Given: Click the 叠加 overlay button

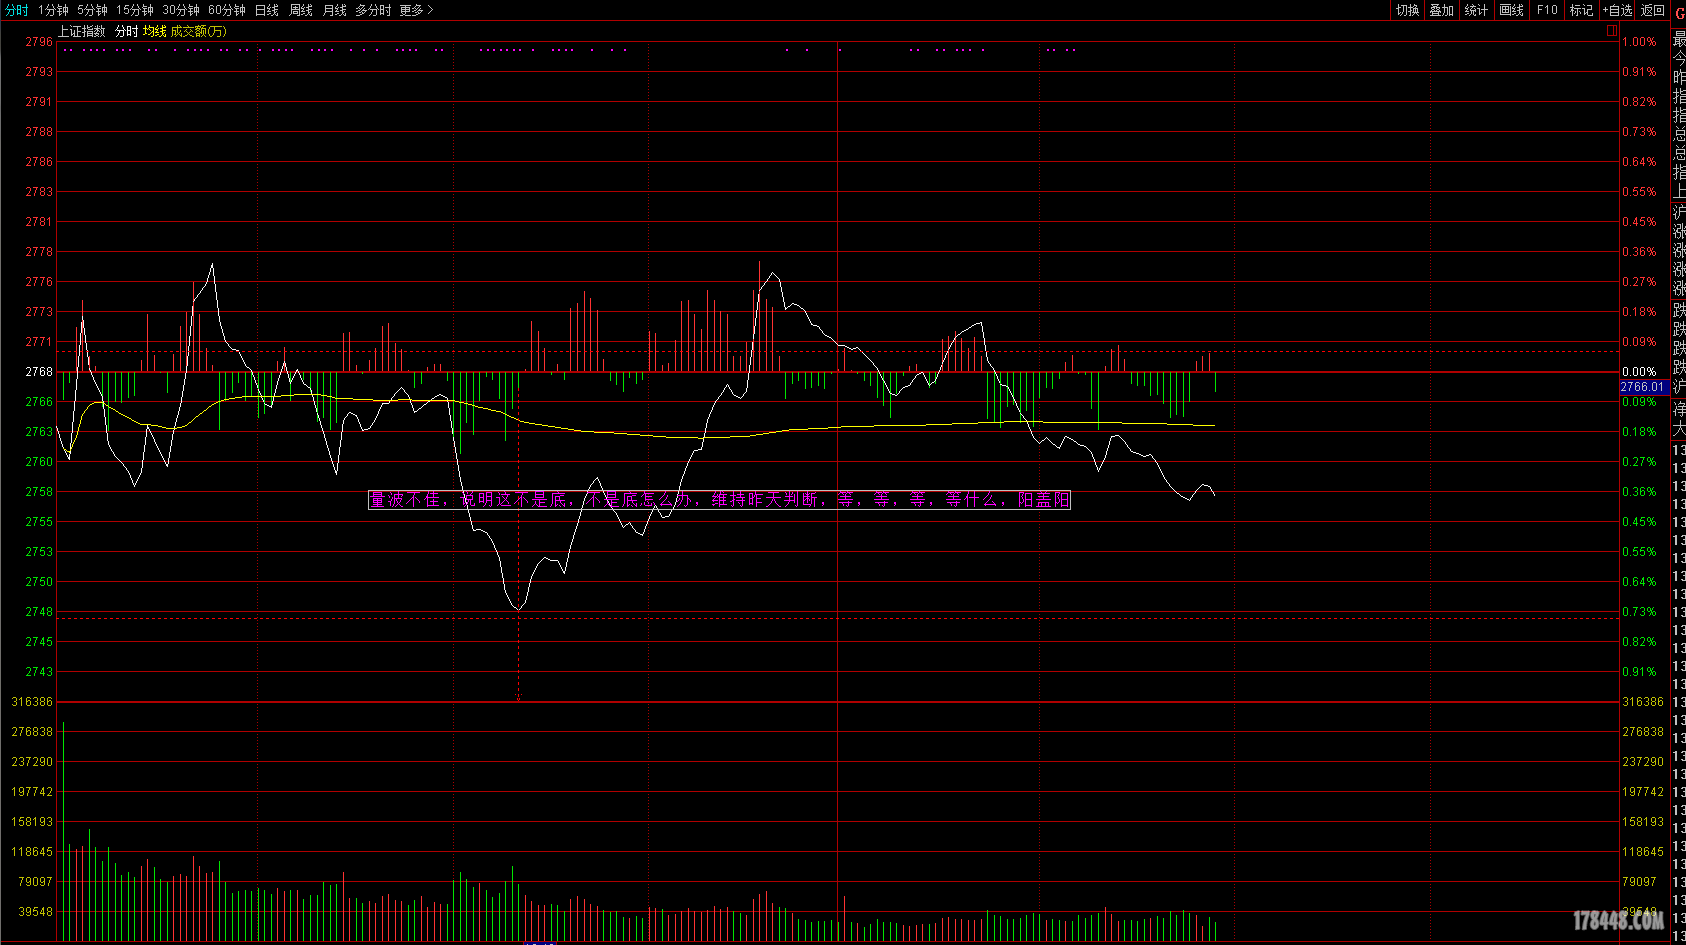Looking at the screenshot, I should (1442, 10).
